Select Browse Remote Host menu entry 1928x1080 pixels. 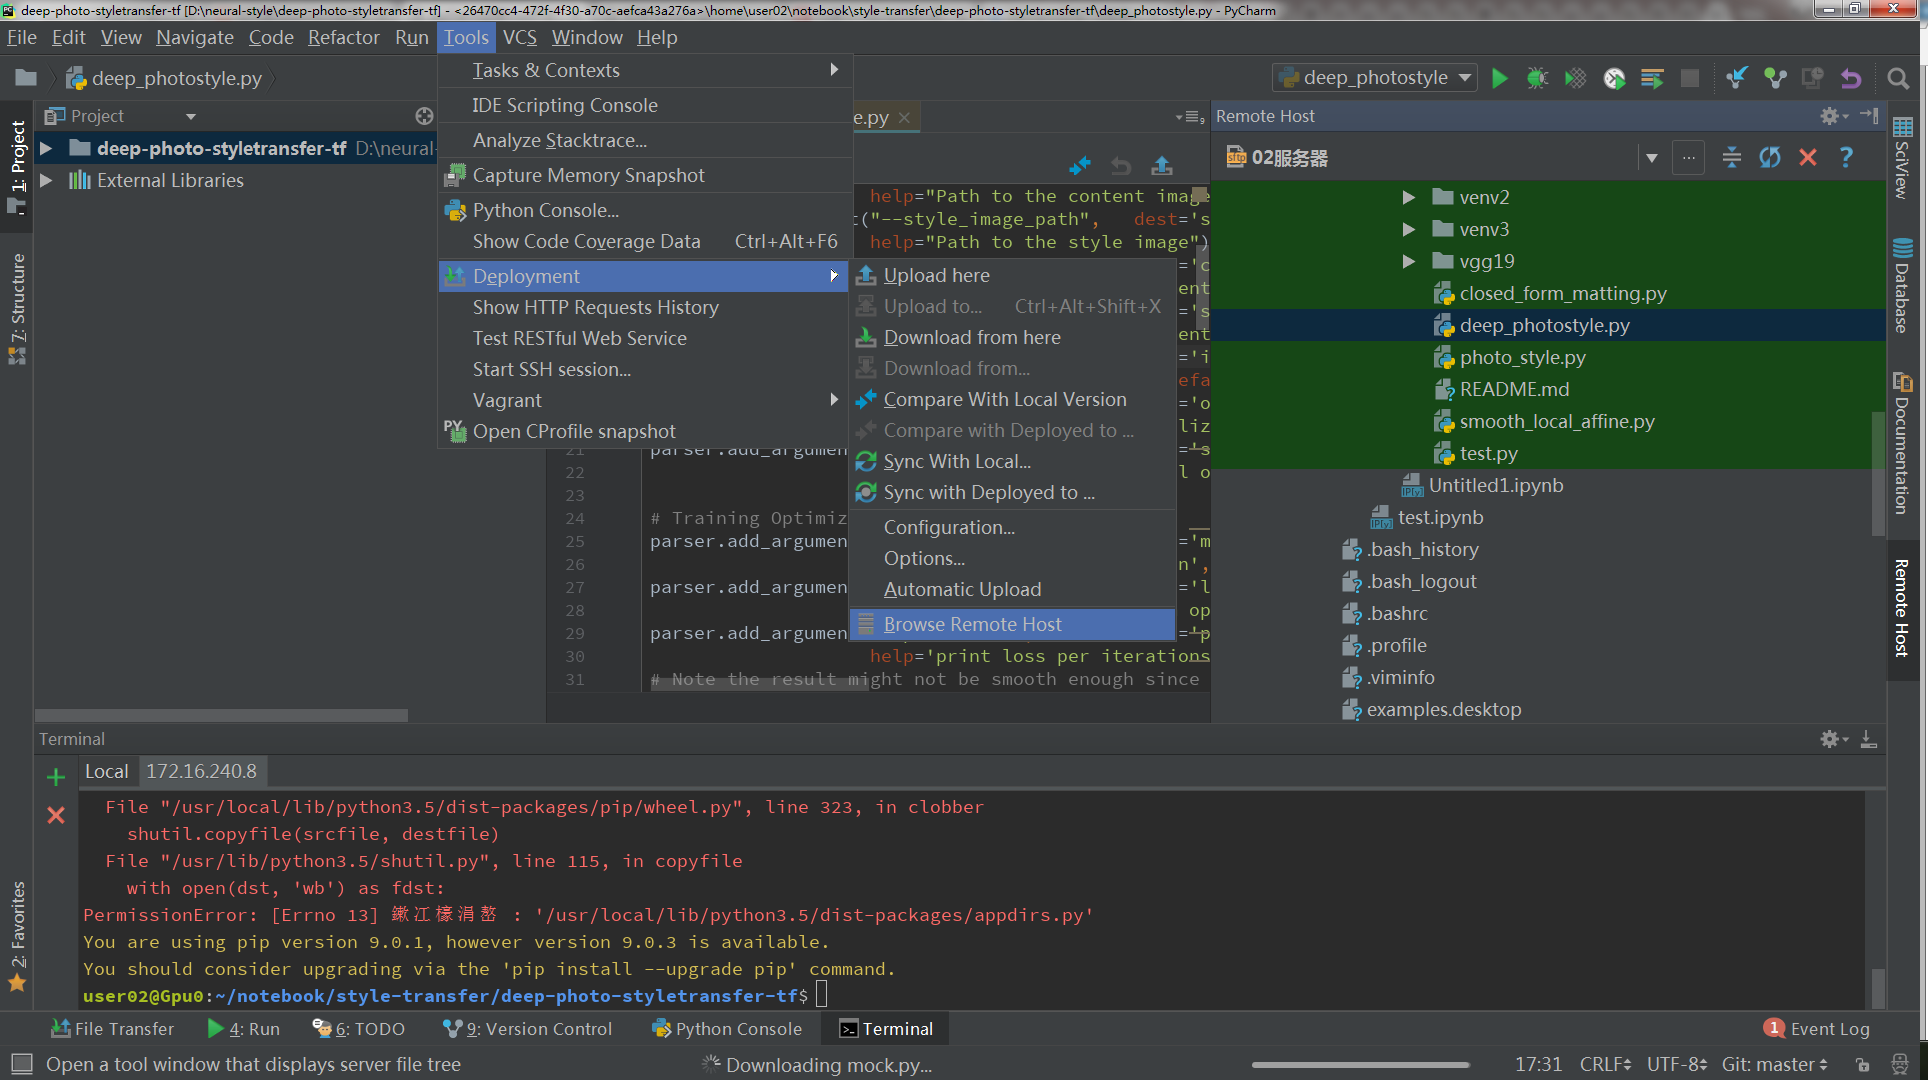972,624
